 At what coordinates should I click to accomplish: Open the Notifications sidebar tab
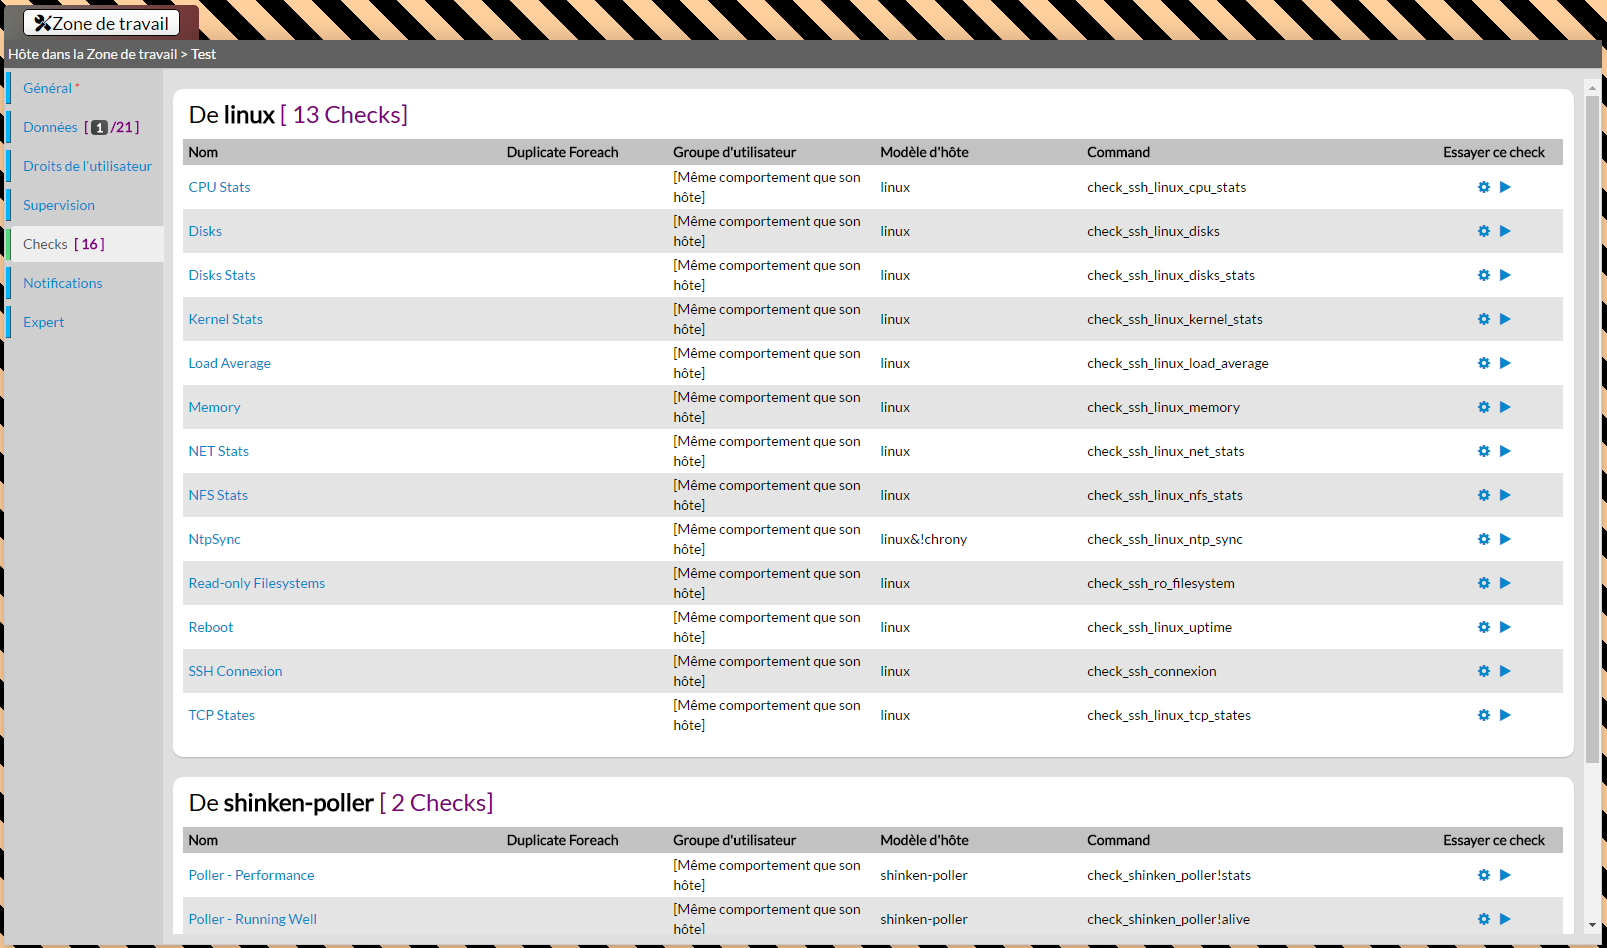pyautogui.click(x=63, y=283)
